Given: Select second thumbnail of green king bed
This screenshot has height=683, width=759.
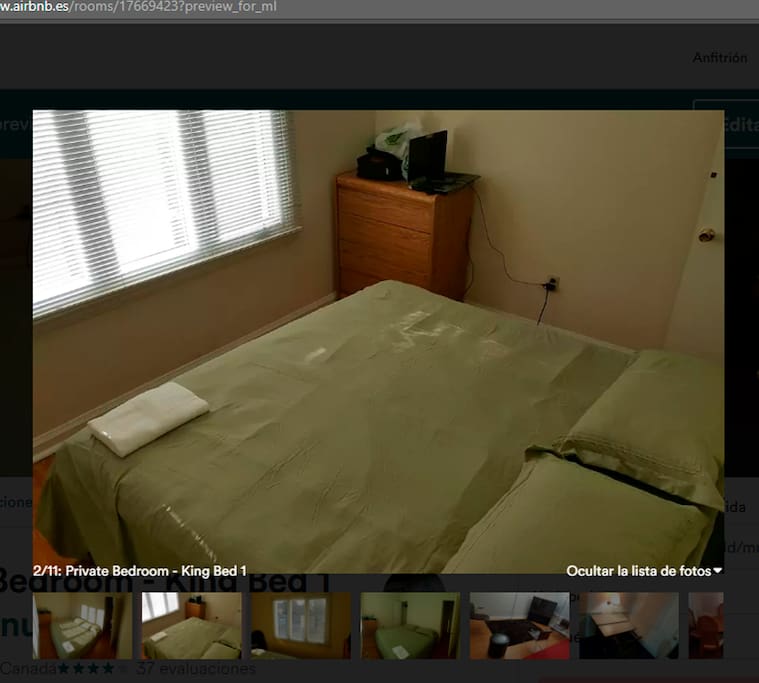Looking at the screenshot, I should click(192, 625).
